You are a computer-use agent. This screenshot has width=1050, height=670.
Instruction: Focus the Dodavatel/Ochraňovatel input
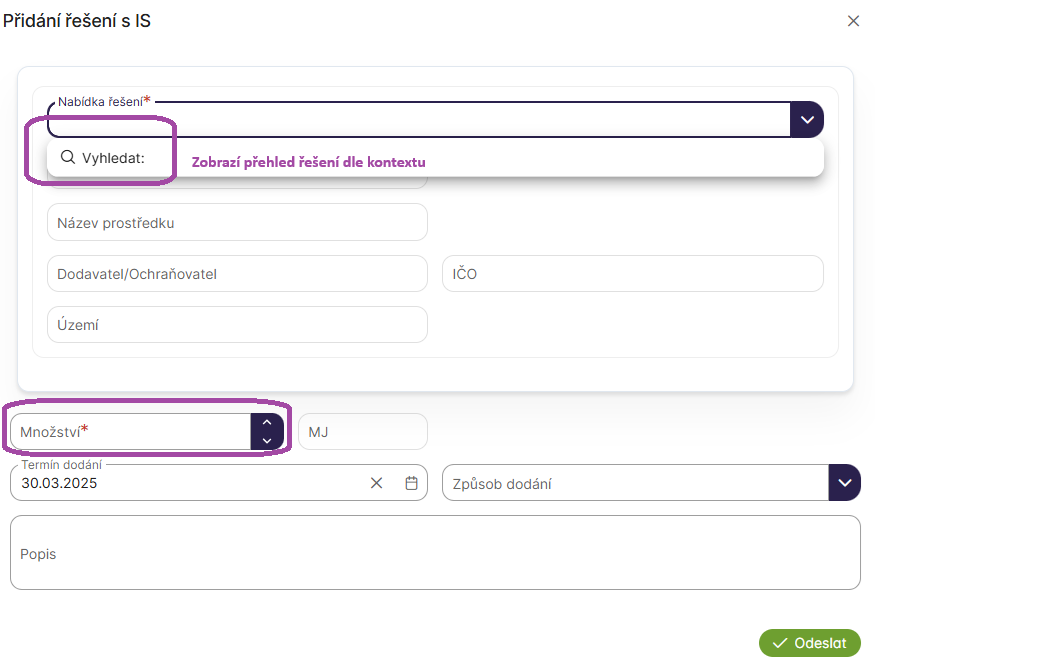(x=237, y=273)
